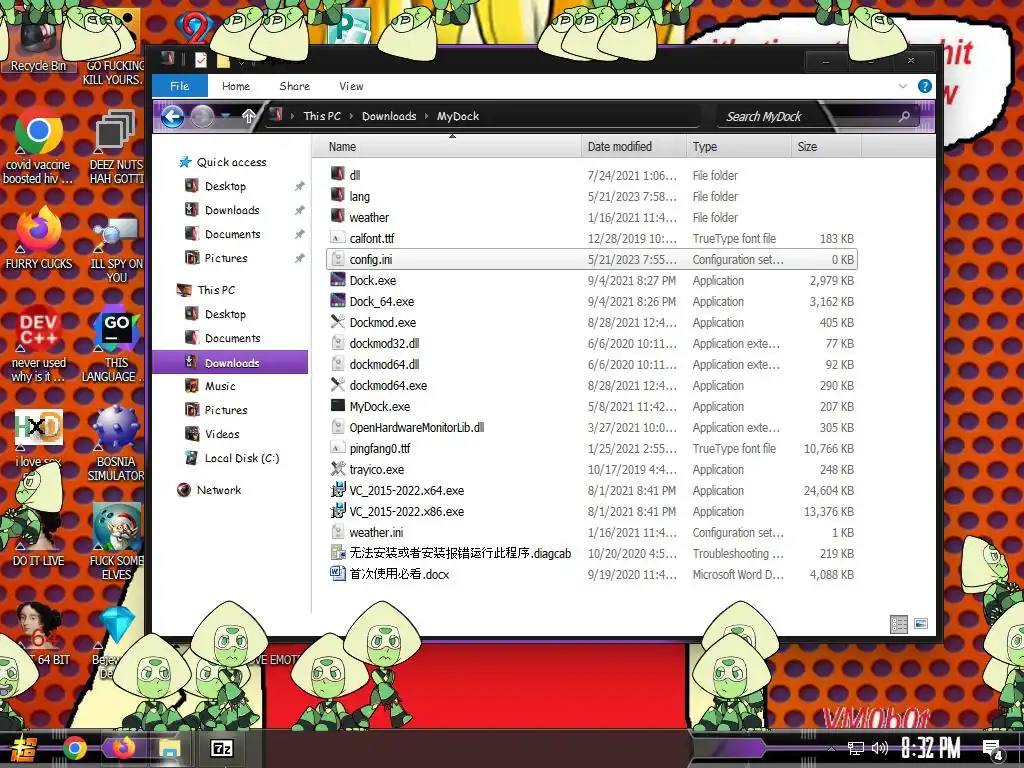Select OpenHardwareMonitorLib.dll file
Image resolution: width=1024 pixels, height=768 pixels.
pyautogui.click(x=417, y=427)
